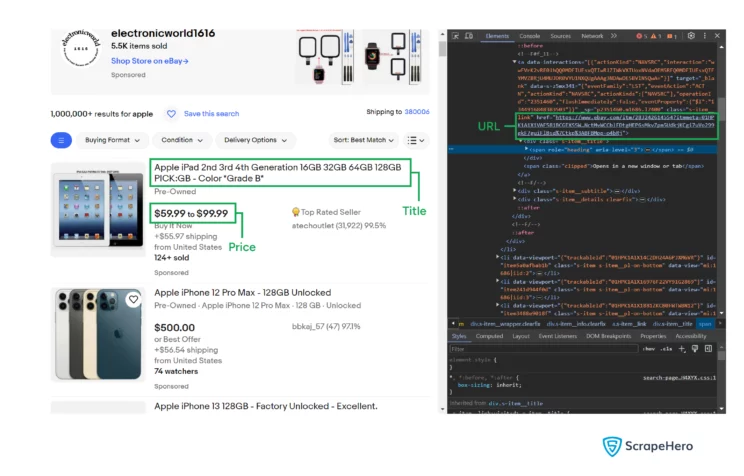The image size is (744, 476).
Task: Open Apple iPhone 13 128GB listing title
Action: 266,406
